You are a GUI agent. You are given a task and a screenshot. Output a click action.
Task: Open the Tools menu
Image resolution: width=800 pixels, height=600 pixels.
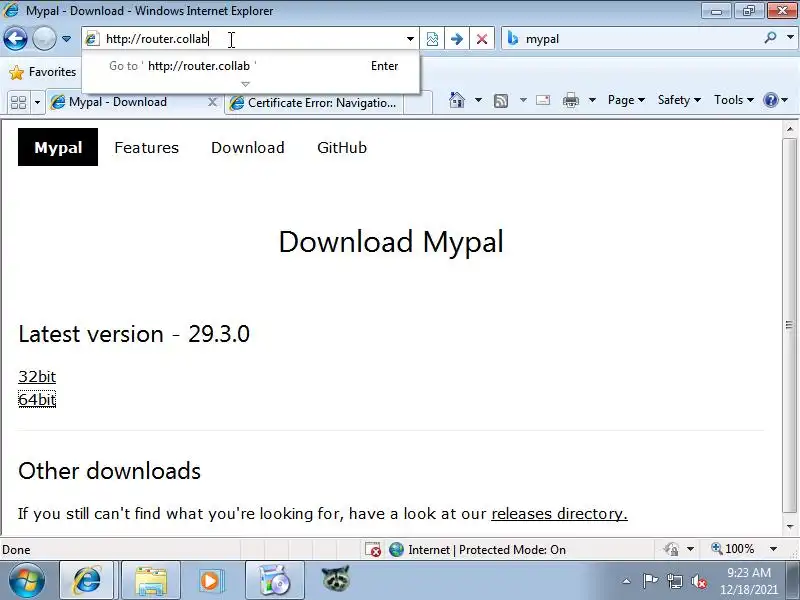point(734,100)
